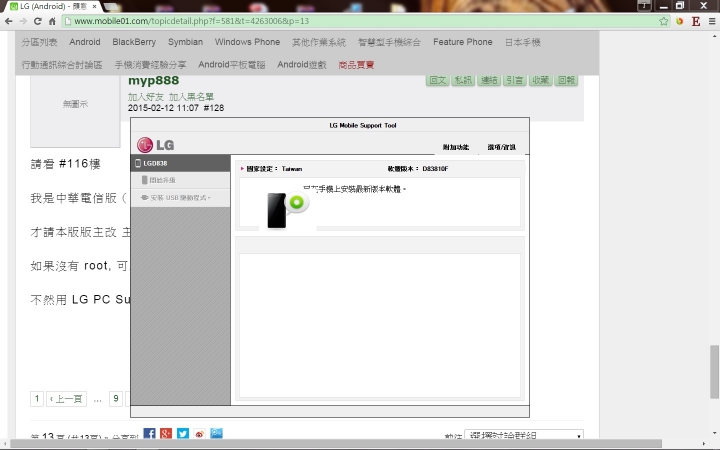Viewport: 720px width, 450px height.
Task: Click the page document icon in the address bar
Action: (68, 21)
